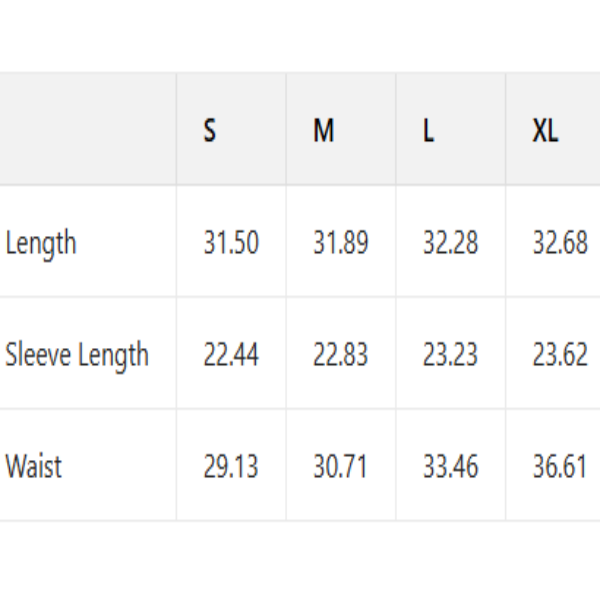The image size is (600, 600).
Task: Select the XL size column header
Action: click(545, 131)
